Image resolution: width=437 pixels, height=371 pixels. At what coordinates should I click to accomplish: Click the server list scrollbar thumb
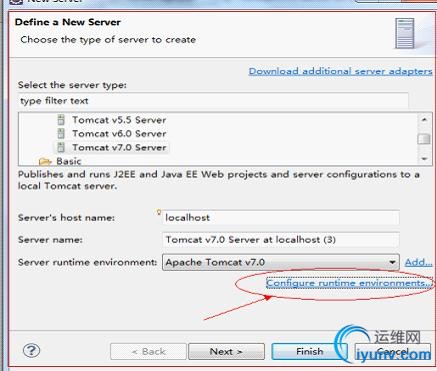tap(424, 139)
